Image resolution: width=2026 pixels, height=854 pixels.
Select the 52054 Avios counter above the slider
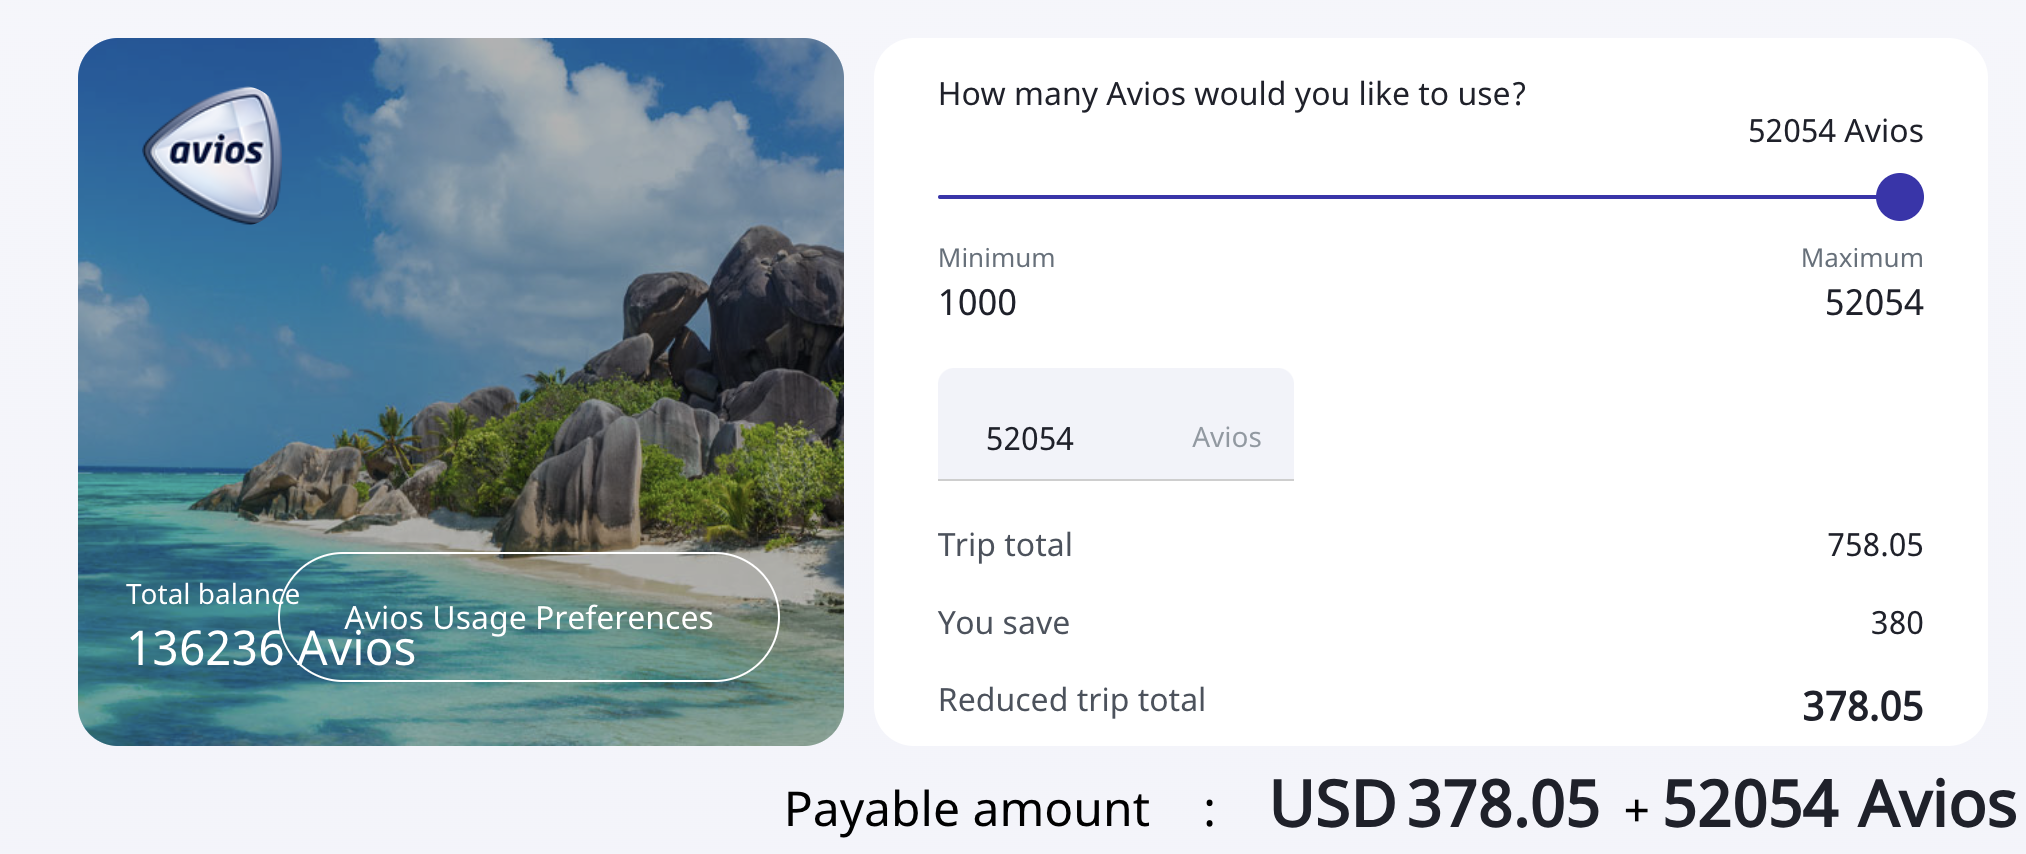pos(1836,130)
